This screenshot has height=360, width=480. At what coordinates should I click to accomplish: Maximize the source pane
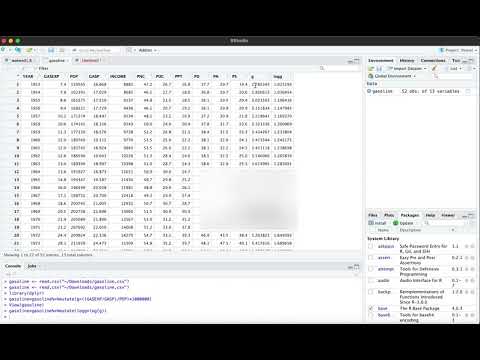(x=357, y=61)
